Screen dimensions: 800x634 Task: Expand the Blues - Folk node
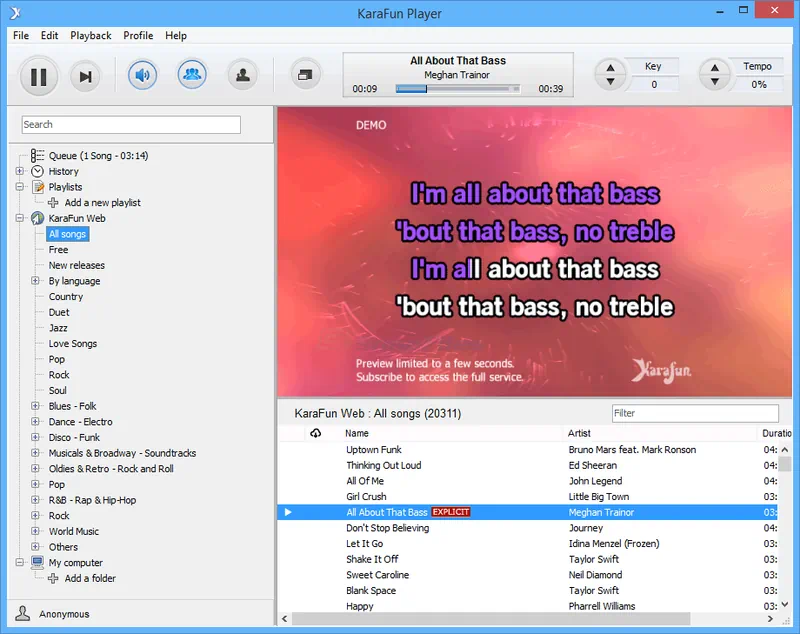click(35, 406)
